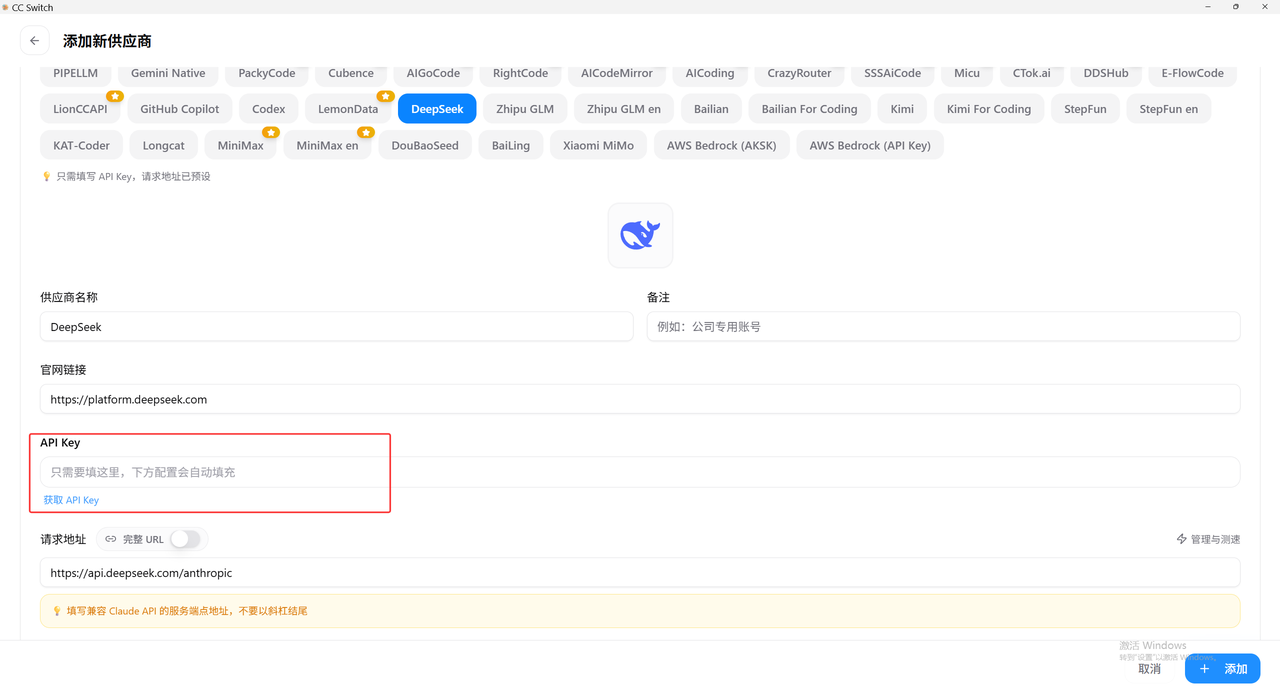Click the 请求地址 field with api.deepseek.com
This screenshot has height=696, width=1280.
[640, 573]
